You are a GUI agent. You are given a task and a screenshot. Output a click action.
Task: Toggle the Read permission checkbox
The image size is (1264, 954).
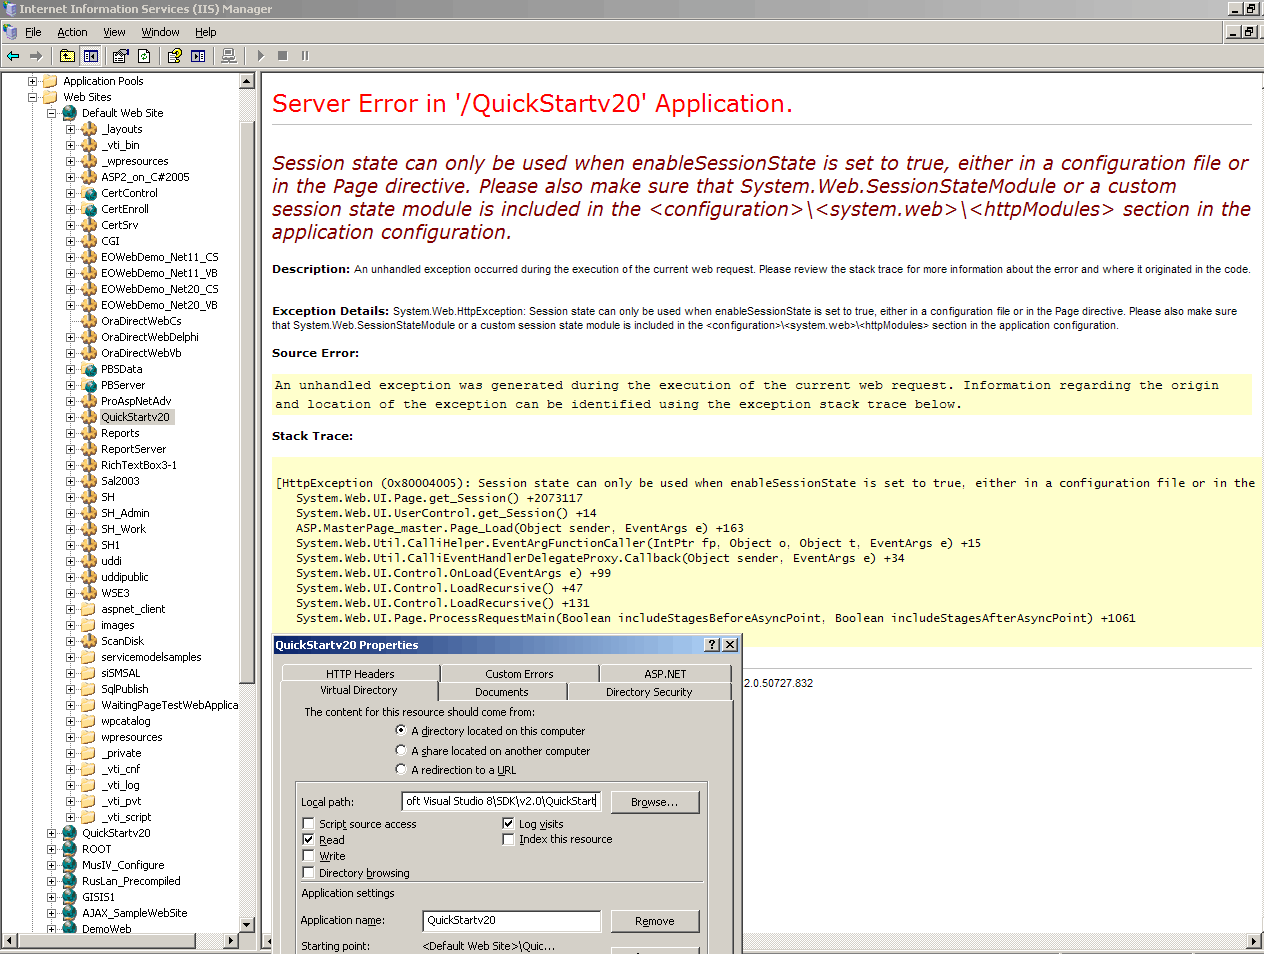(x=308, y=839)
